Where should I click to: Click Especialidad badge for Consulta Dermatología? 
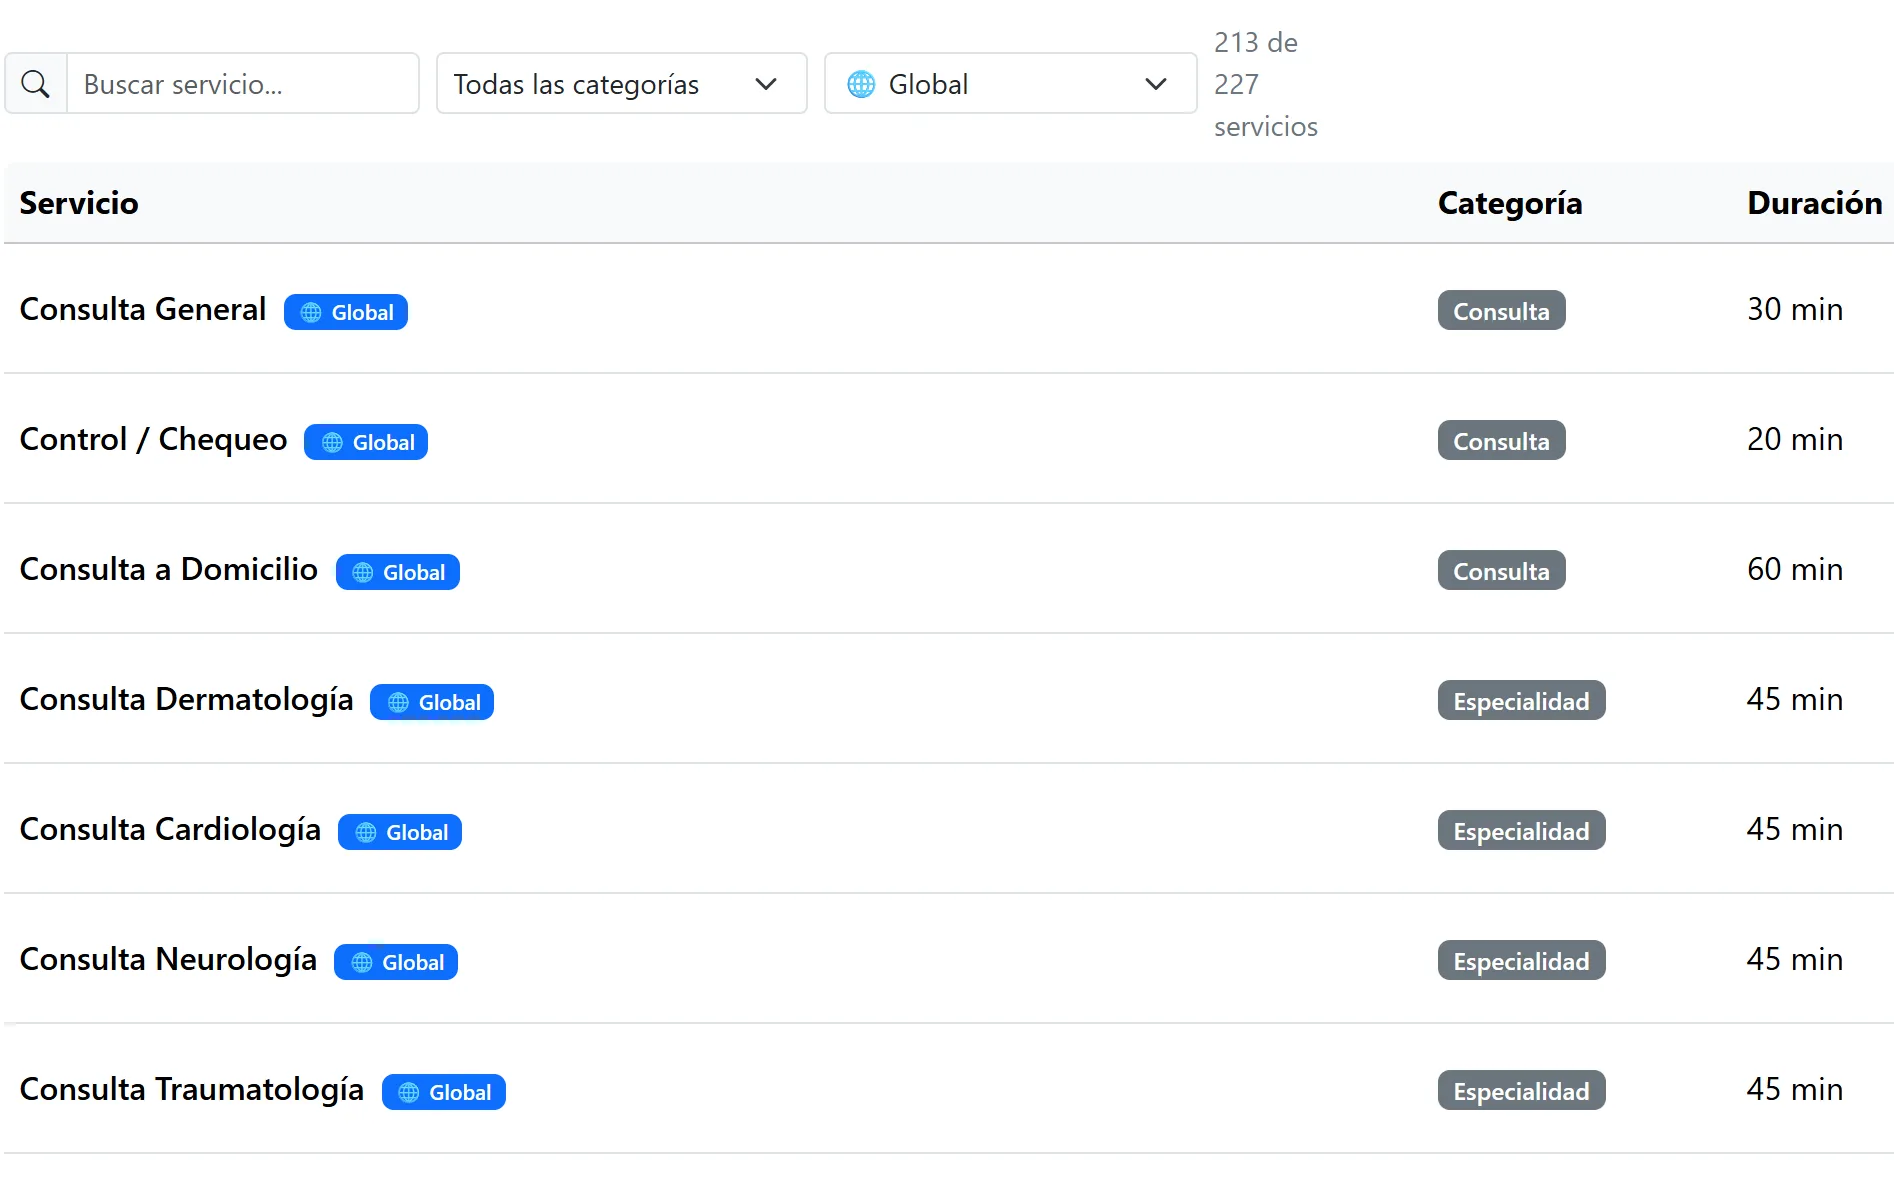(1521, 700)
